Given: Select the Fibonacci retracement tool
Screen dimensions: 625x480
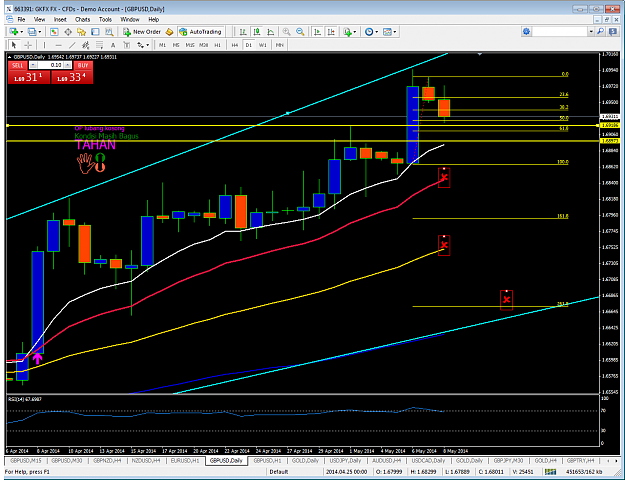Looking at the screenshot, I should [99, 45].
